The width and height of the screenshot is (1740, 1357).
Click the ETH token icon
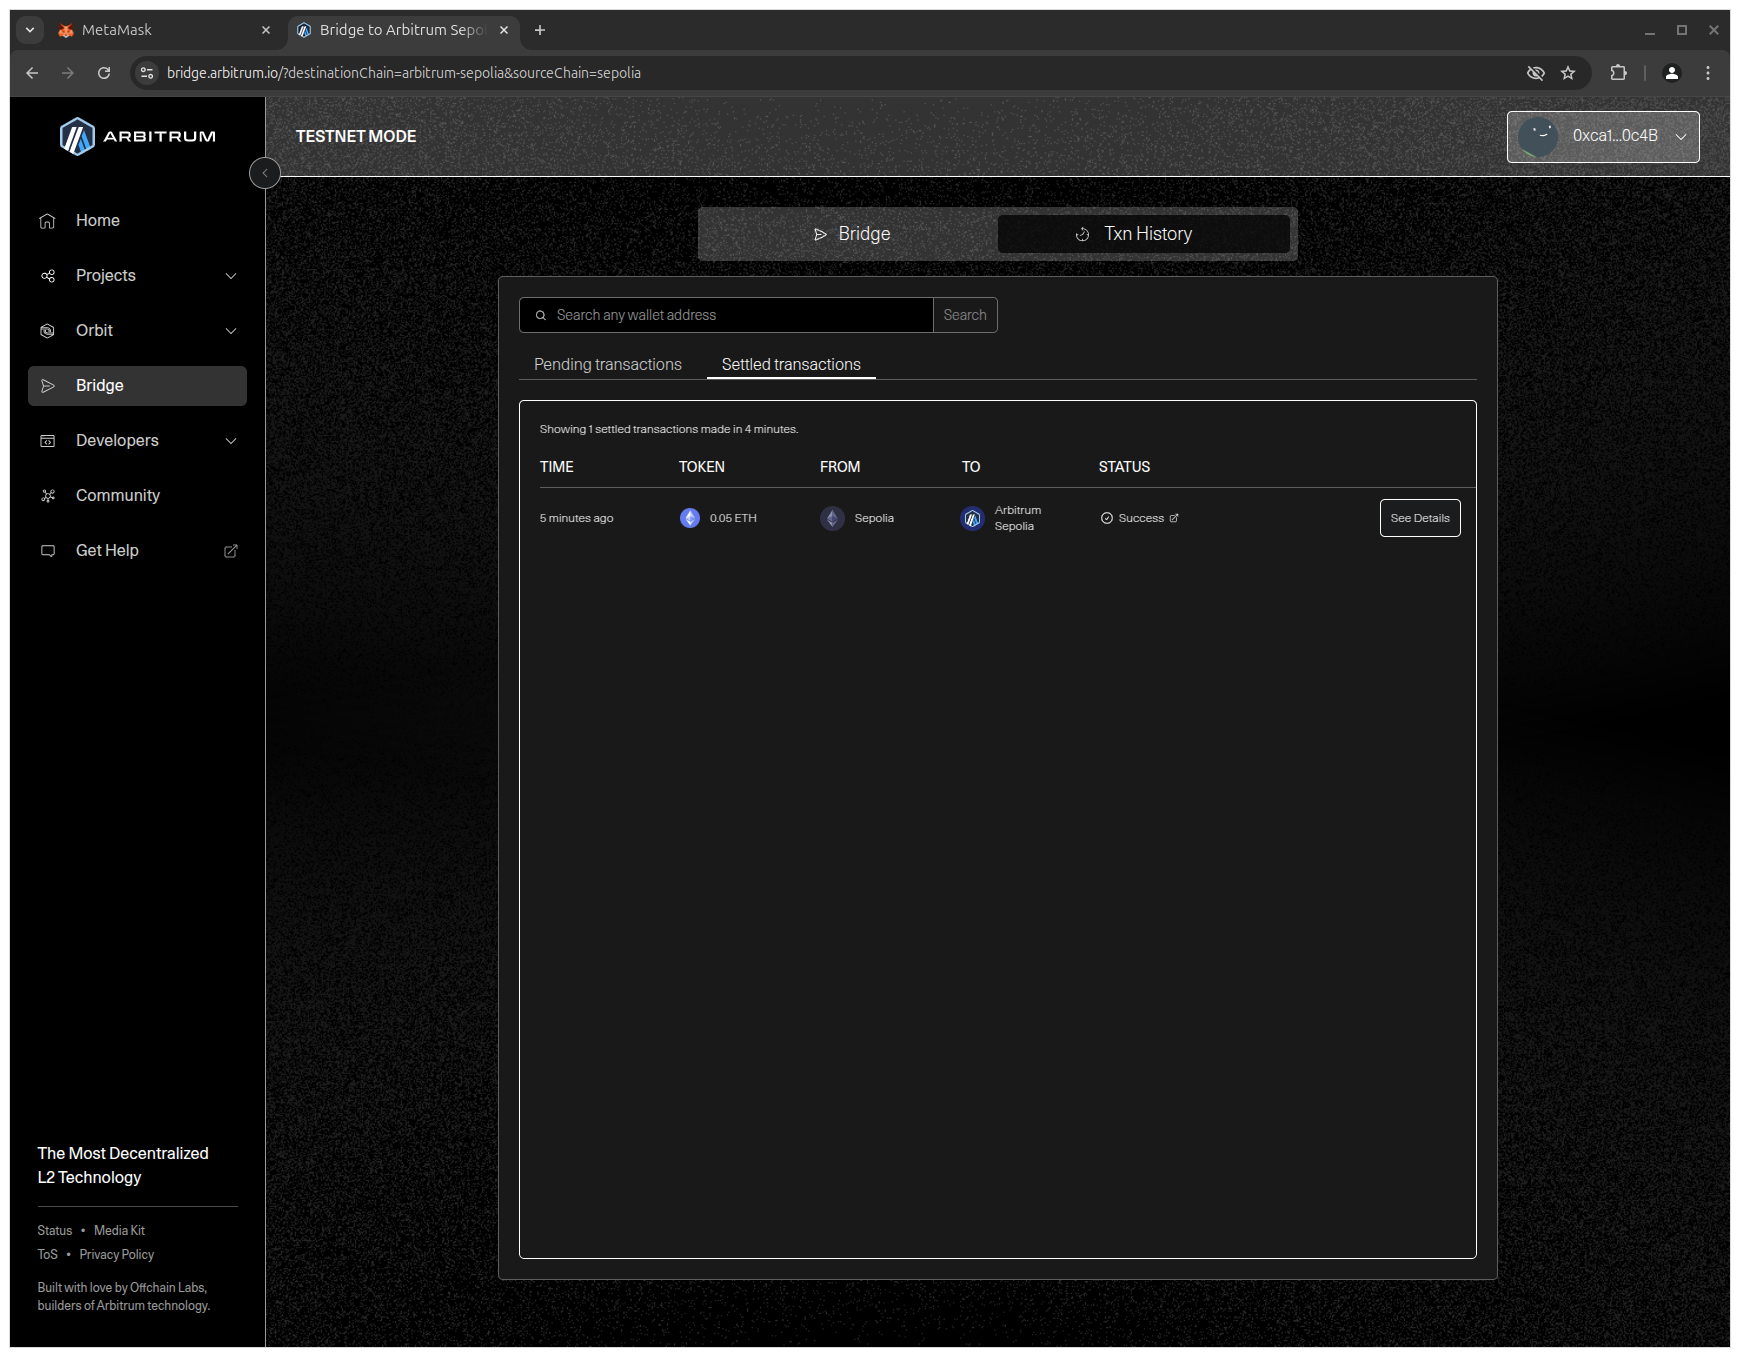[690, 518]
